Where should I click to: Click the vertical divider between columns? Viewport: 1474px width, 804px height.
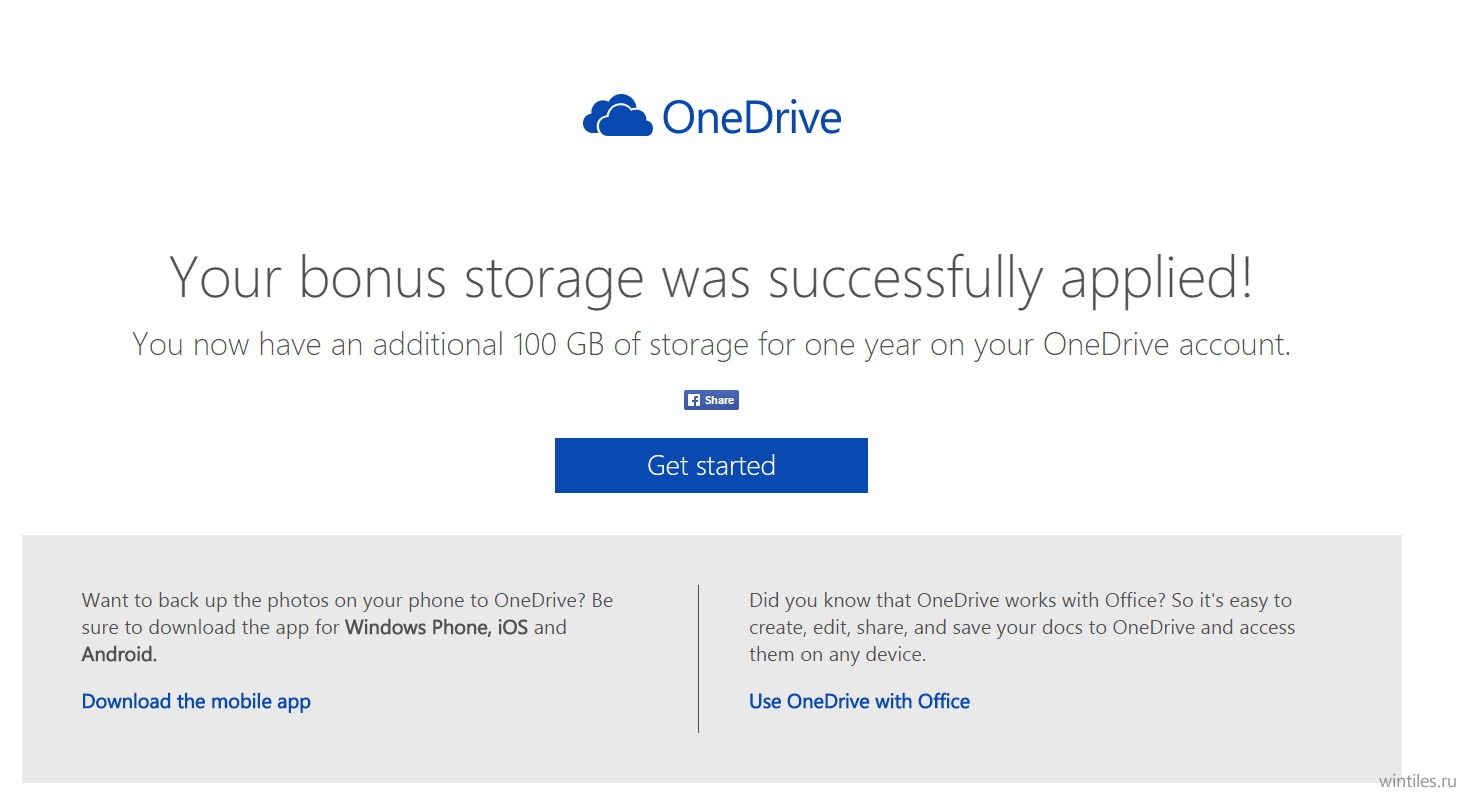[698, 659]
